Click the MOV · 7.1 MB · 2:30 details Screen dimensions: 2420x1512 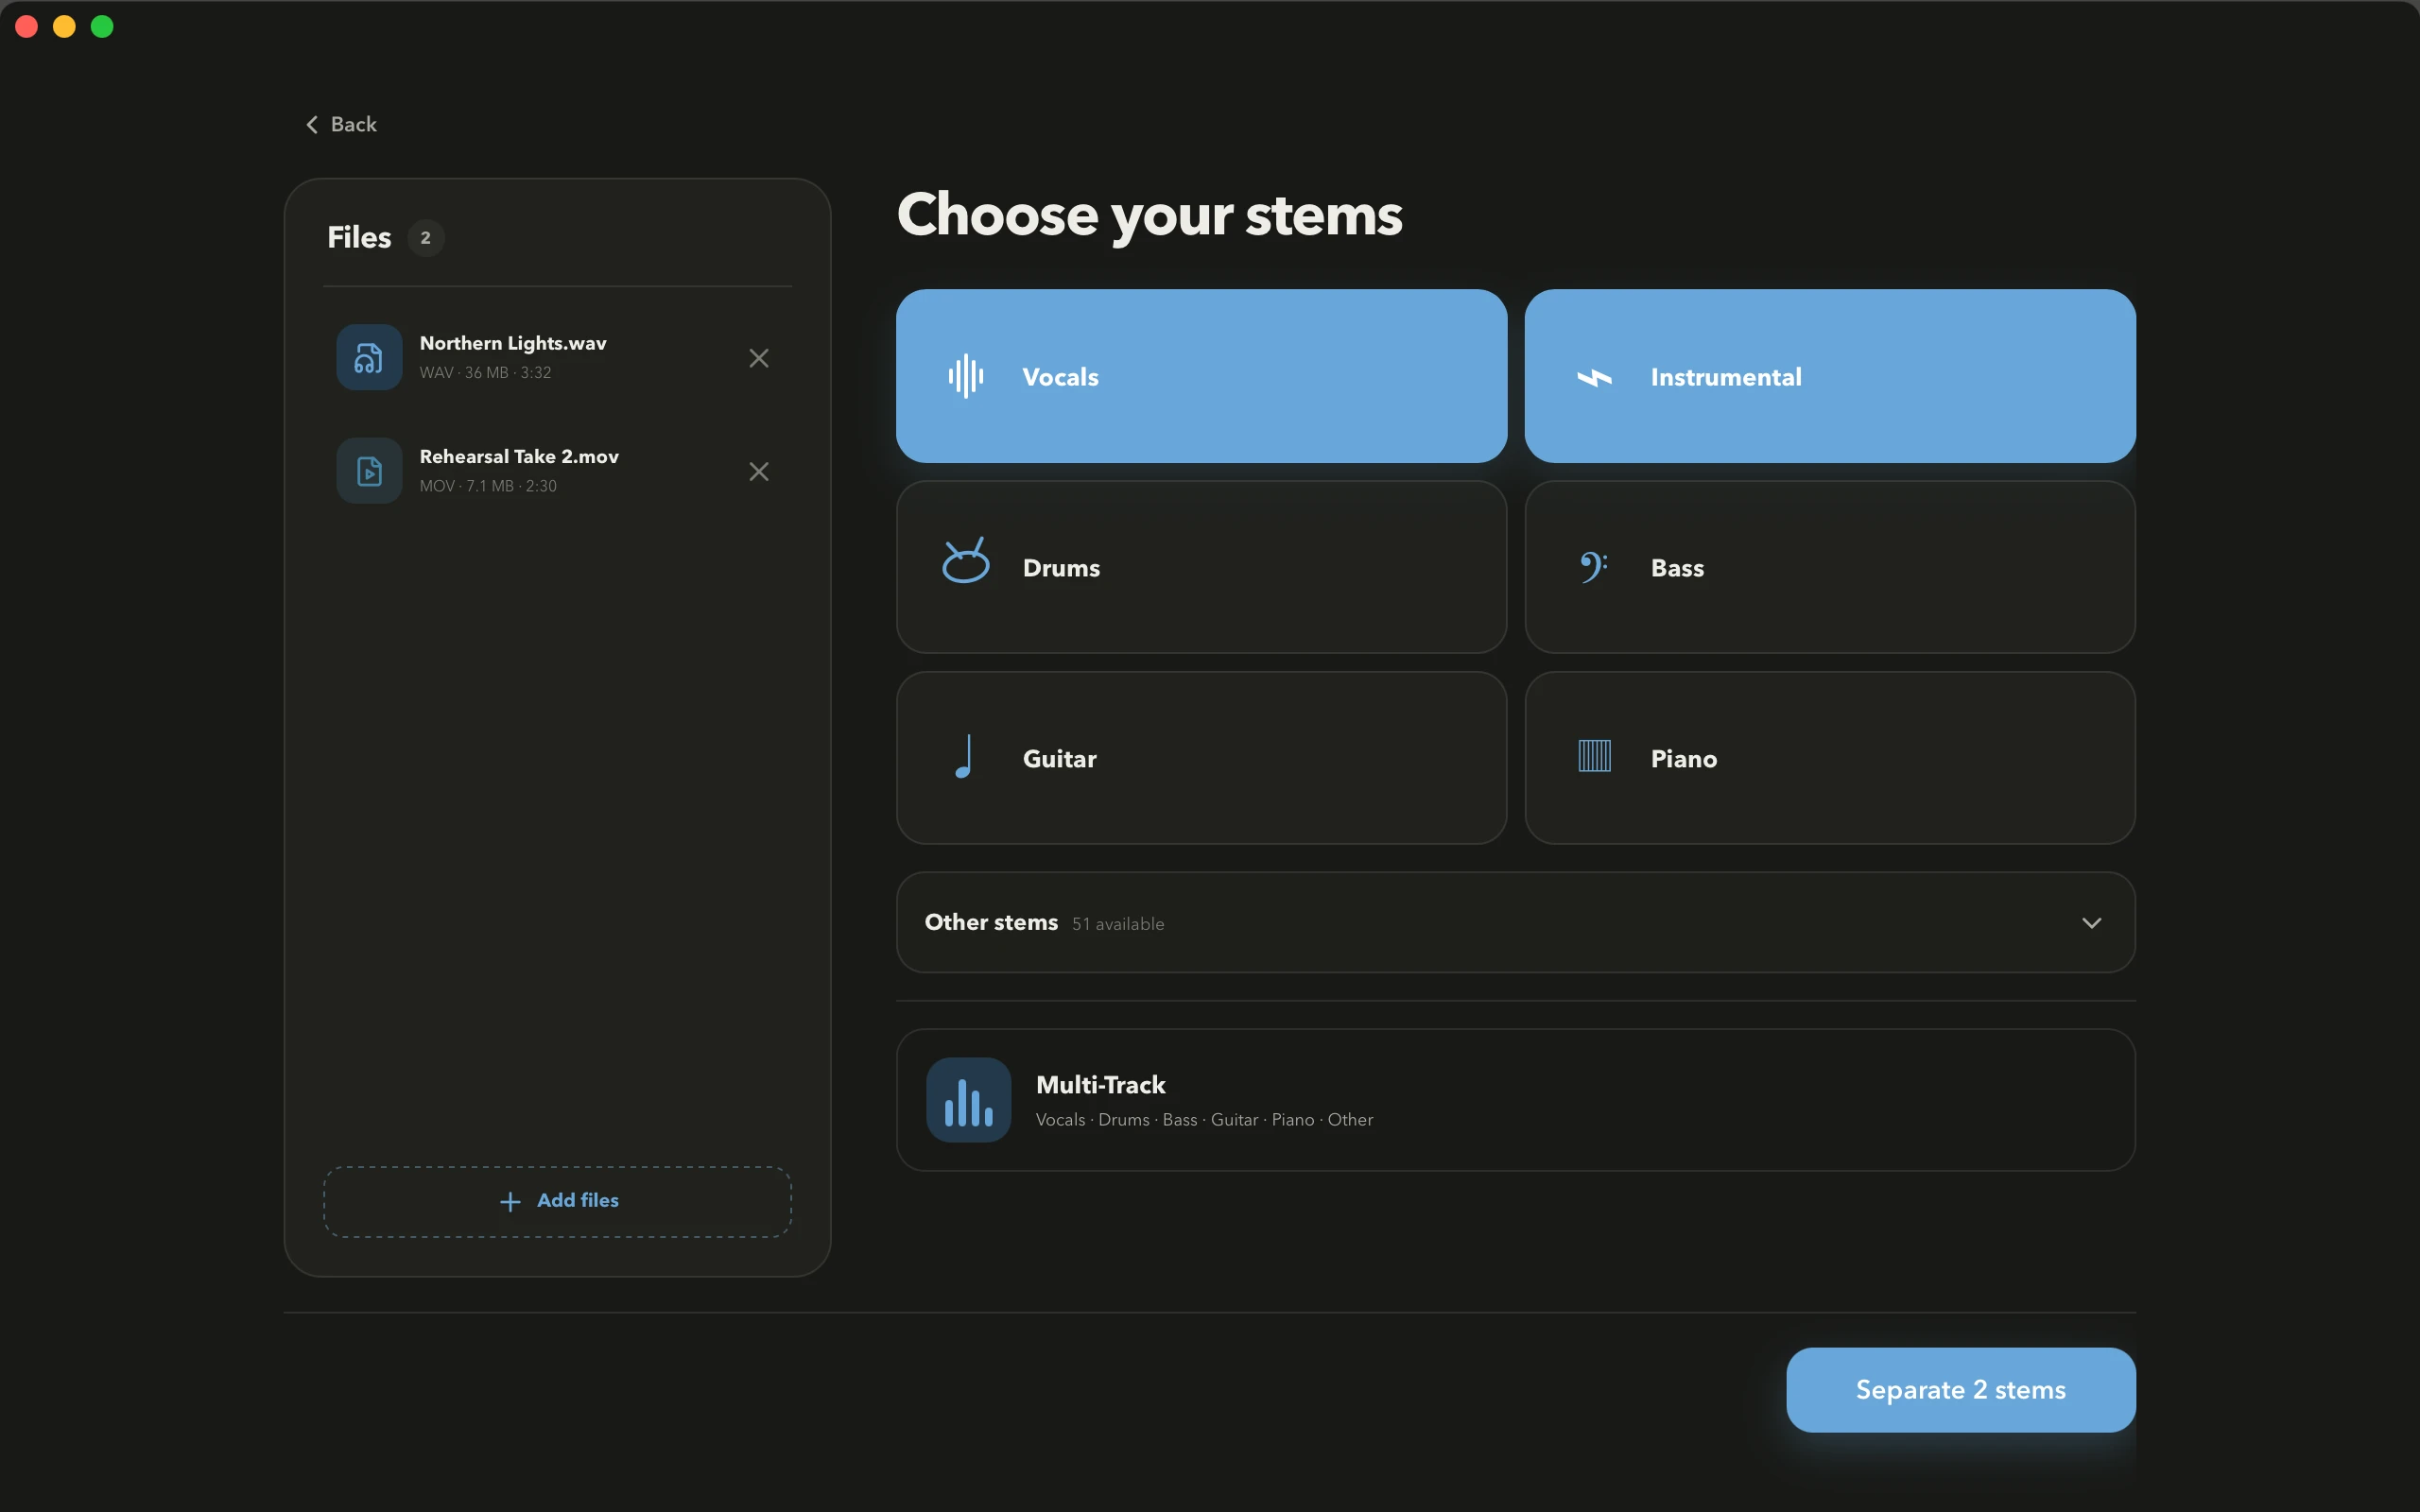[488, 486]
